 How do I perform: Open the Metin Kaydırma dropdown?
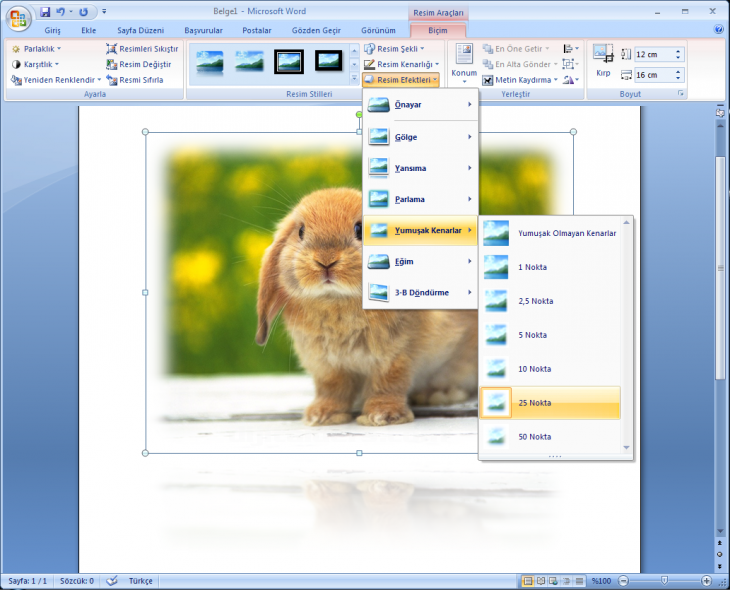[x=520, y=80]
